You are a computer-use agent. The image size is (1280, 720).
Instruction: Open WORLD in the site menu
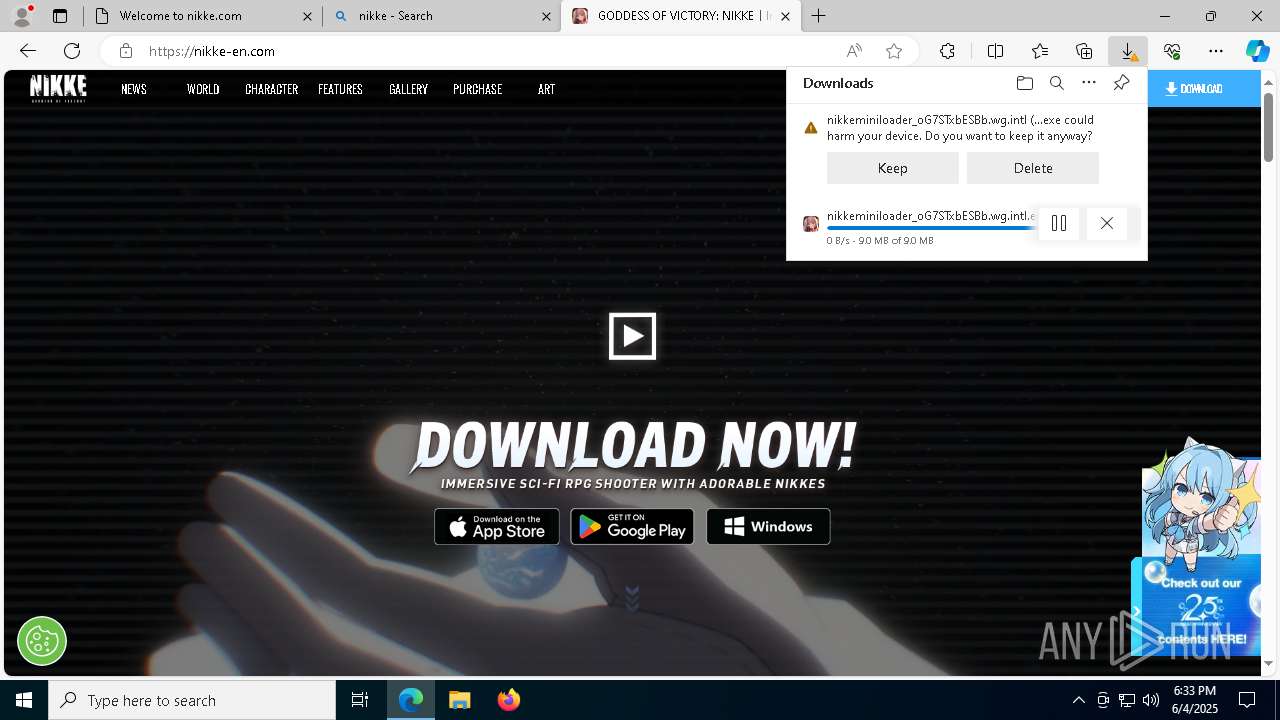[x=203, y=89]
